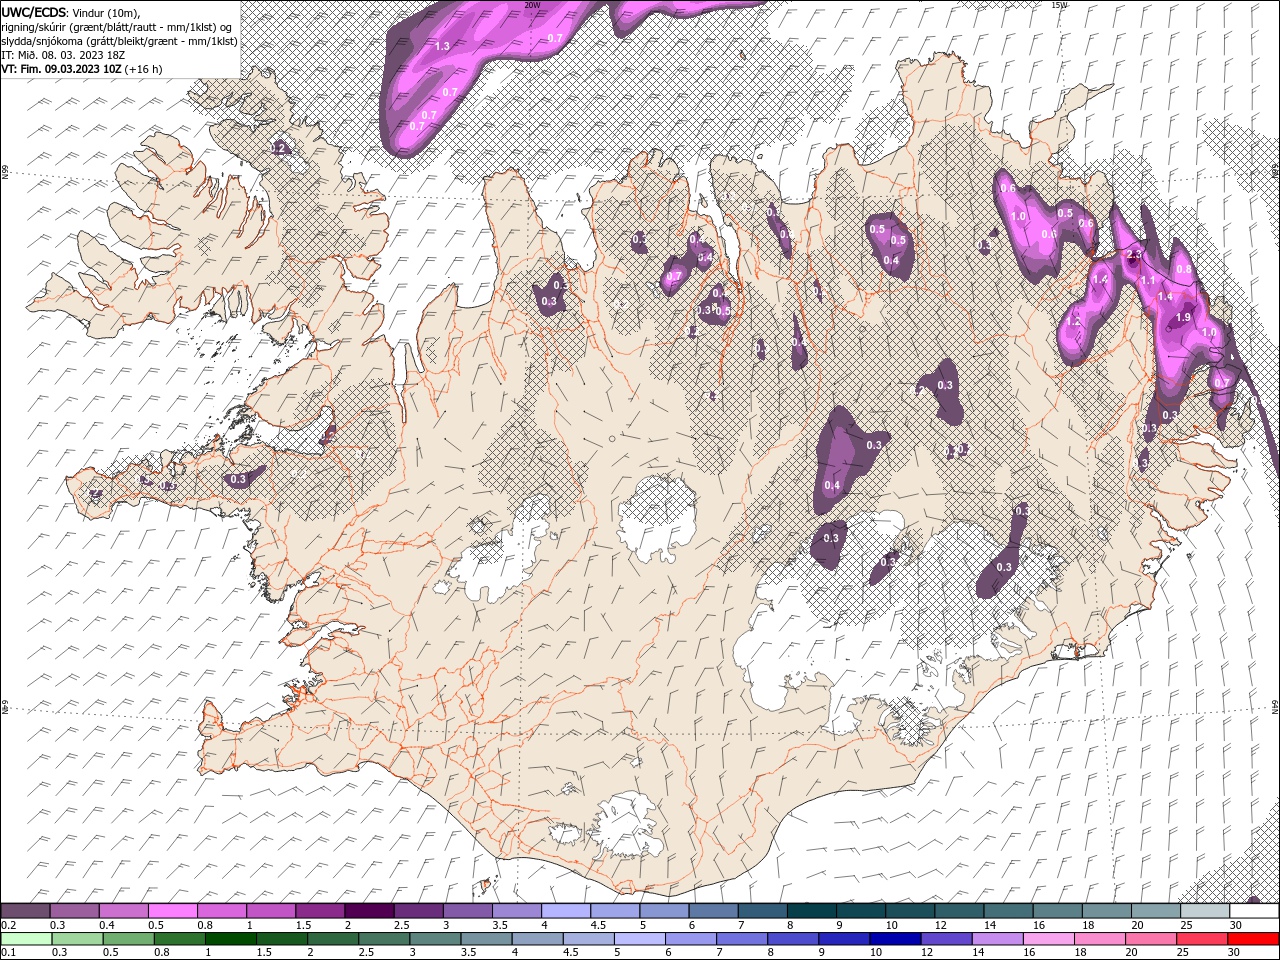Click the slate blue swatch above upper 6
The width and height of the screenshot is (1280, 960).
coord(713,911)
